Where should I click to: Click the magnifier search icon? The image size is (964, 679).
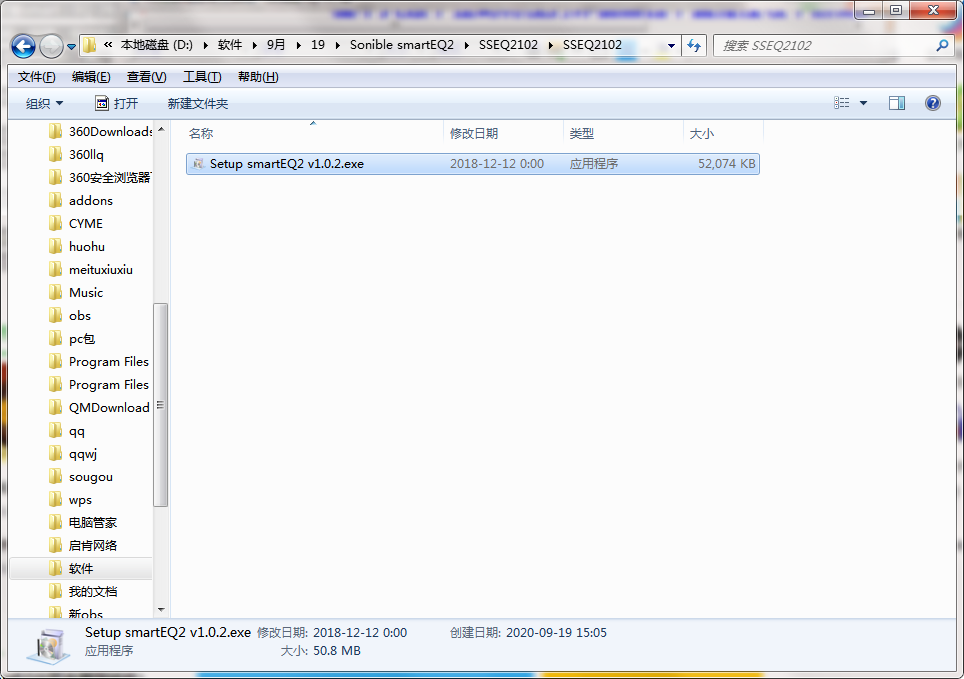tap(942, 46)
